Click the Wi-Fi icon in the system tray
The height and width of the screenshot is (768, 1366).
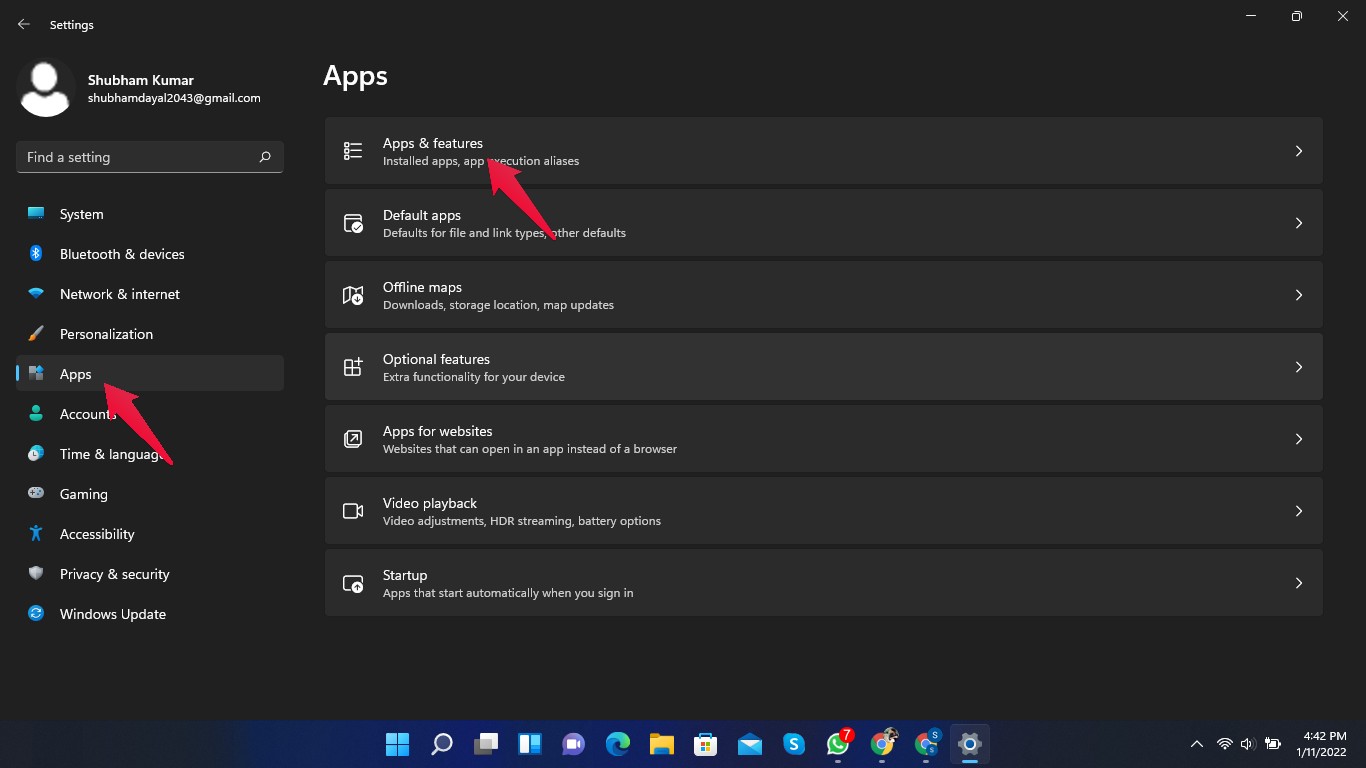(1225, 744)
